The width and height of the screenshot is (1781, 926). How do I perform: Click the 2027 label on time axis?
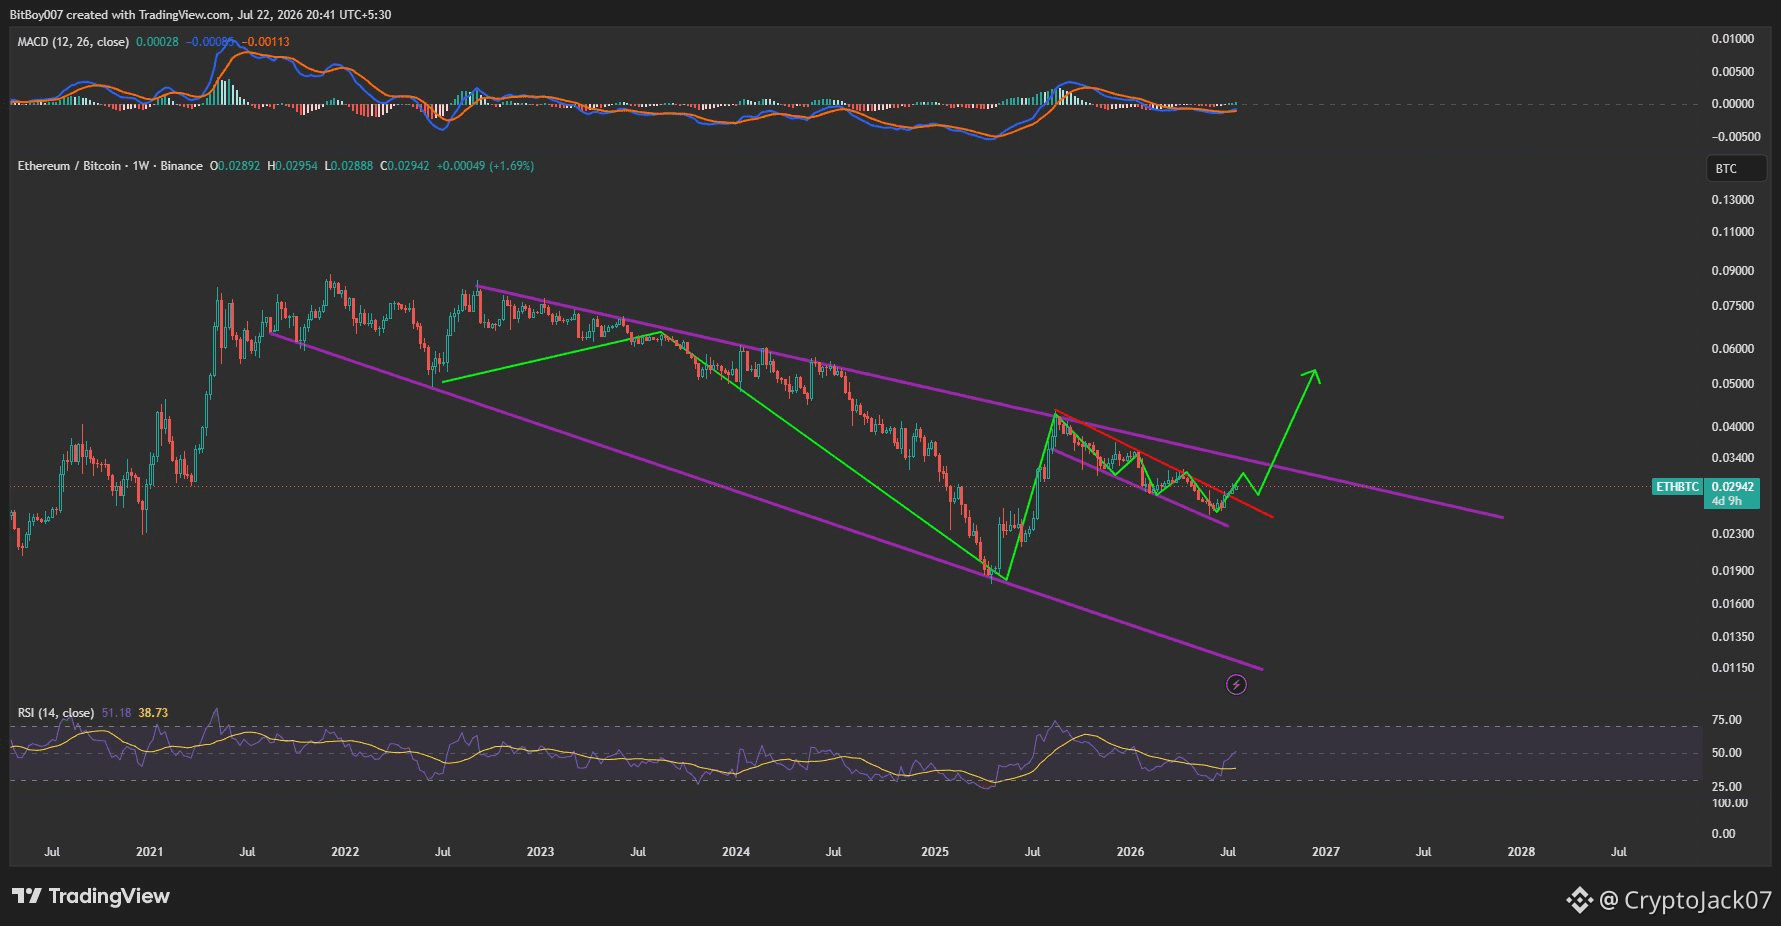[x=1326, y=852]
